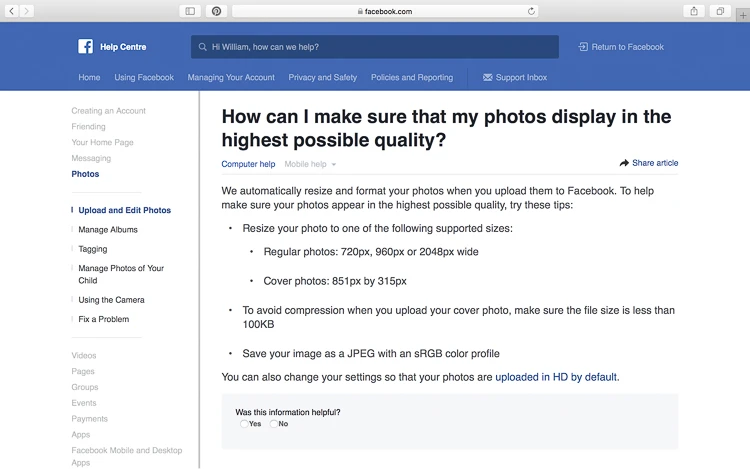Open the Pages sidebar topic
Screen dimensions: 750x469
(x=83, y=371)
